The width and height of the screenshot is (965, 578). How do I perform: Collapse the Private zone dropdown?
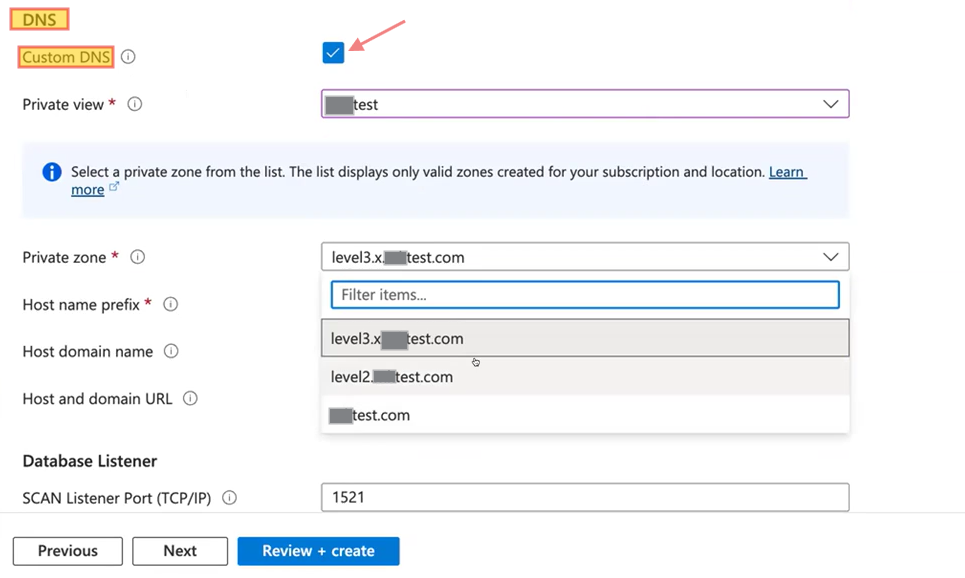[830, 257]
